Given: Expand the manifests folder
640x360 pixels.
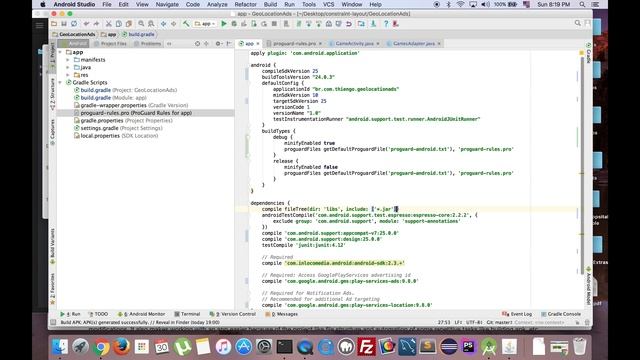Looking at the screenshot, I should pos(68,60).
